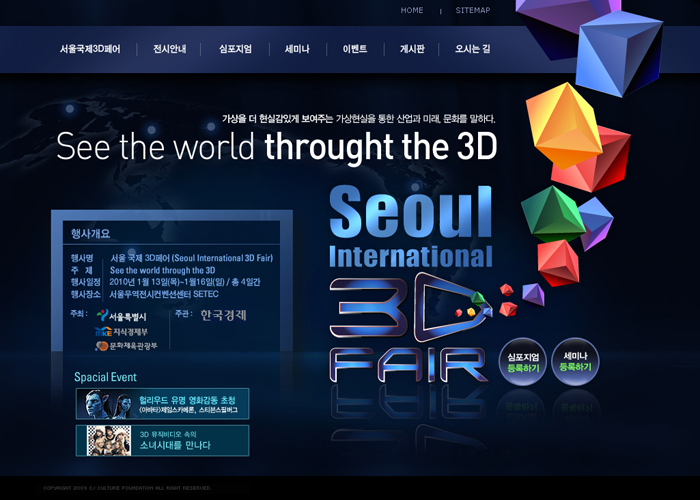
Task: Open the Avatar Hollywood film event banner
Action: click(162, 404)
